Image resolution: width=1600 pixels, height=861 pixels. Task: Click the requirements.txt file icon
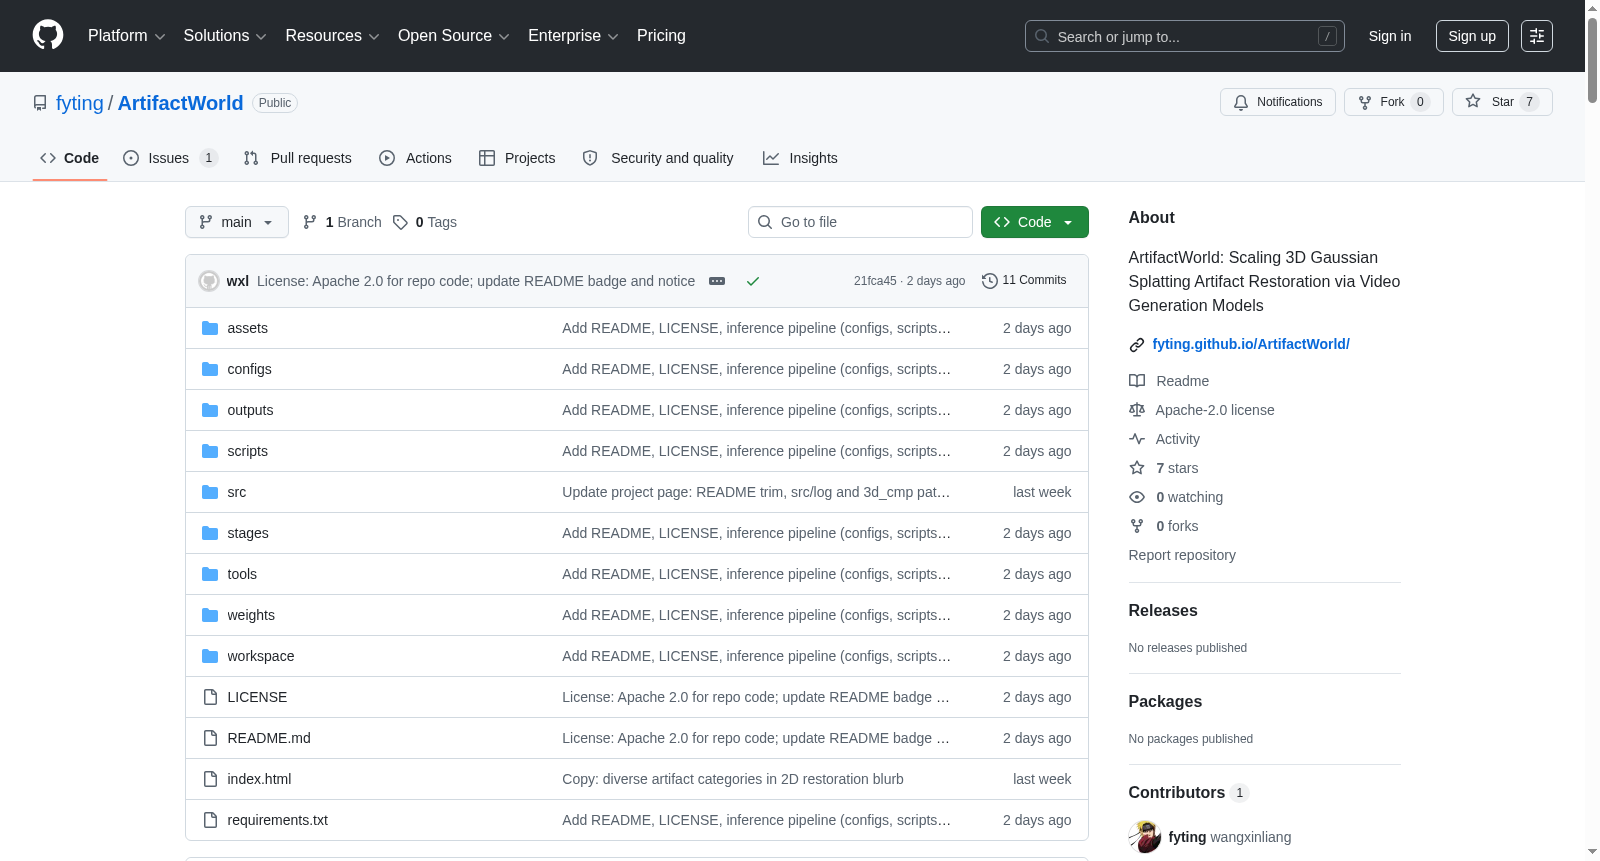coord(210,820)
